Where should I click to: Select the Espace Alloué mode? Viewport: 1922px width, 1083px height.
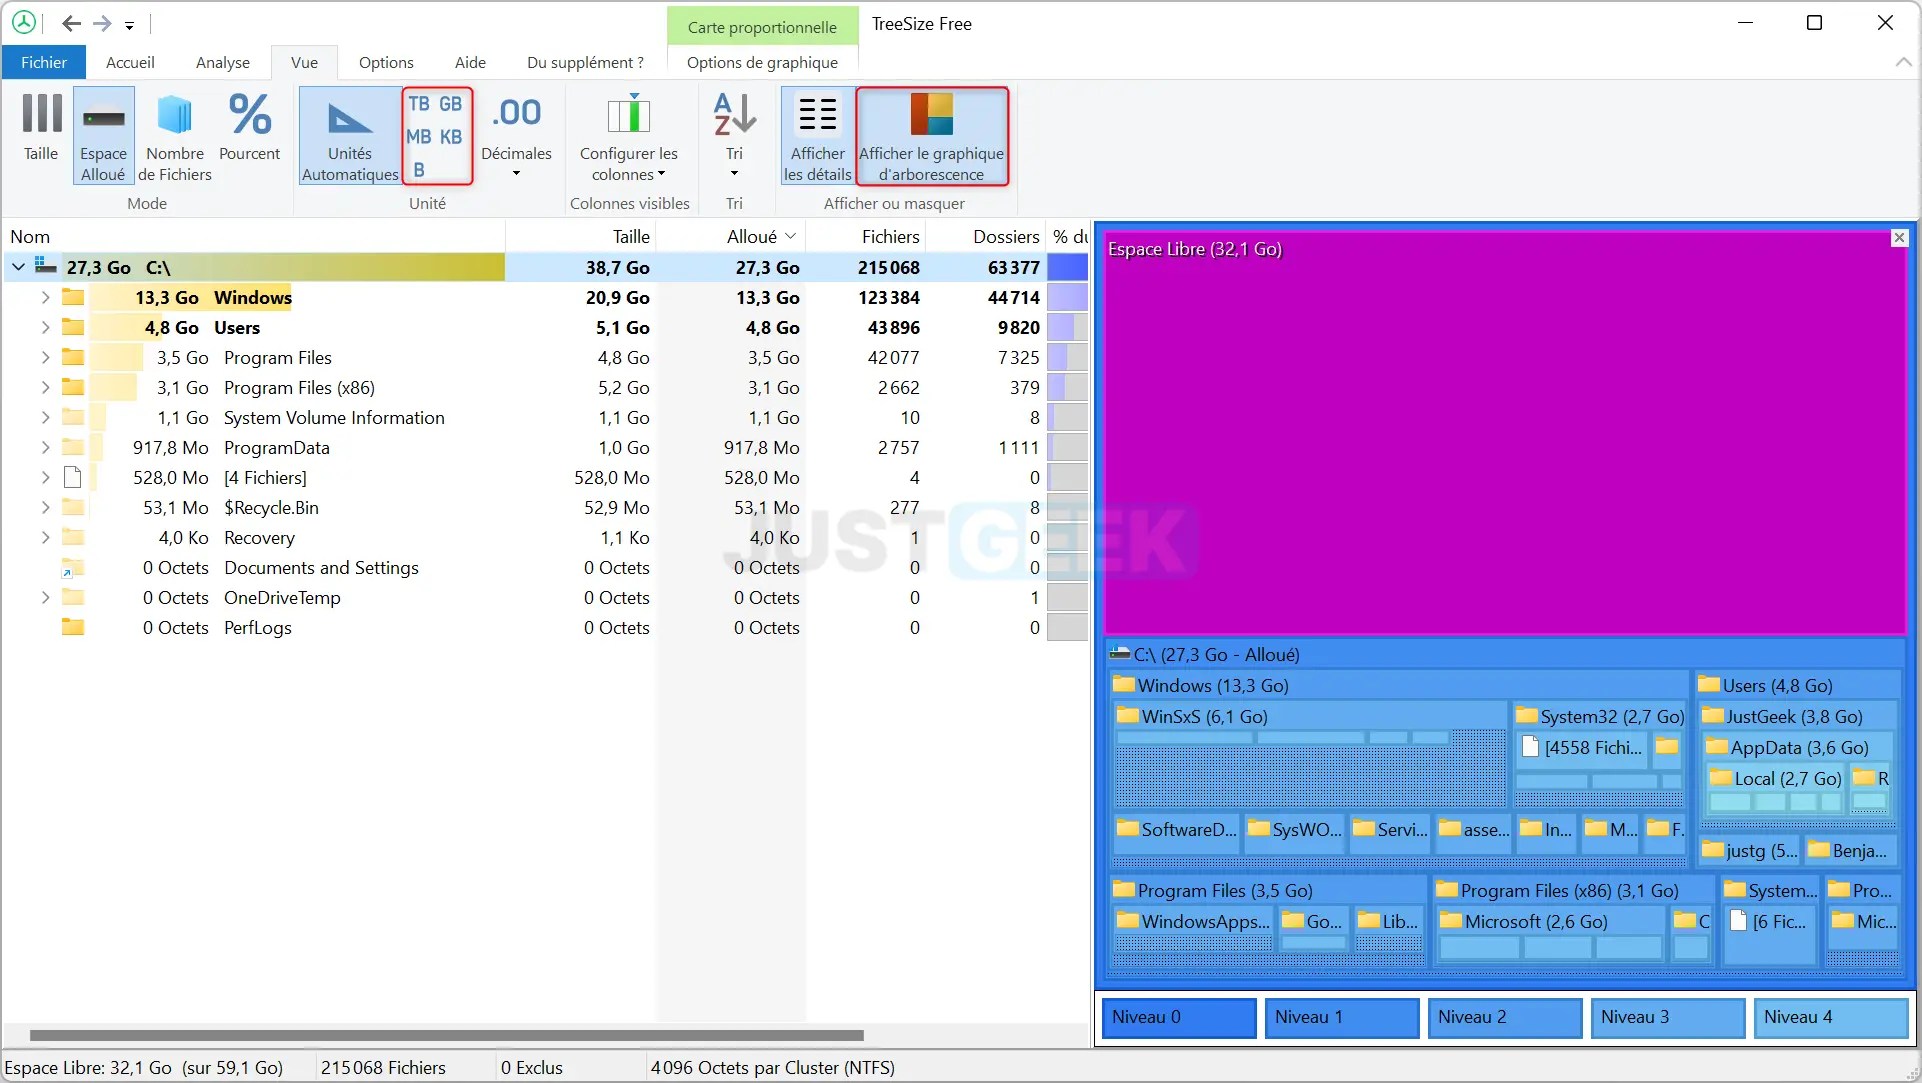[102, 135]
